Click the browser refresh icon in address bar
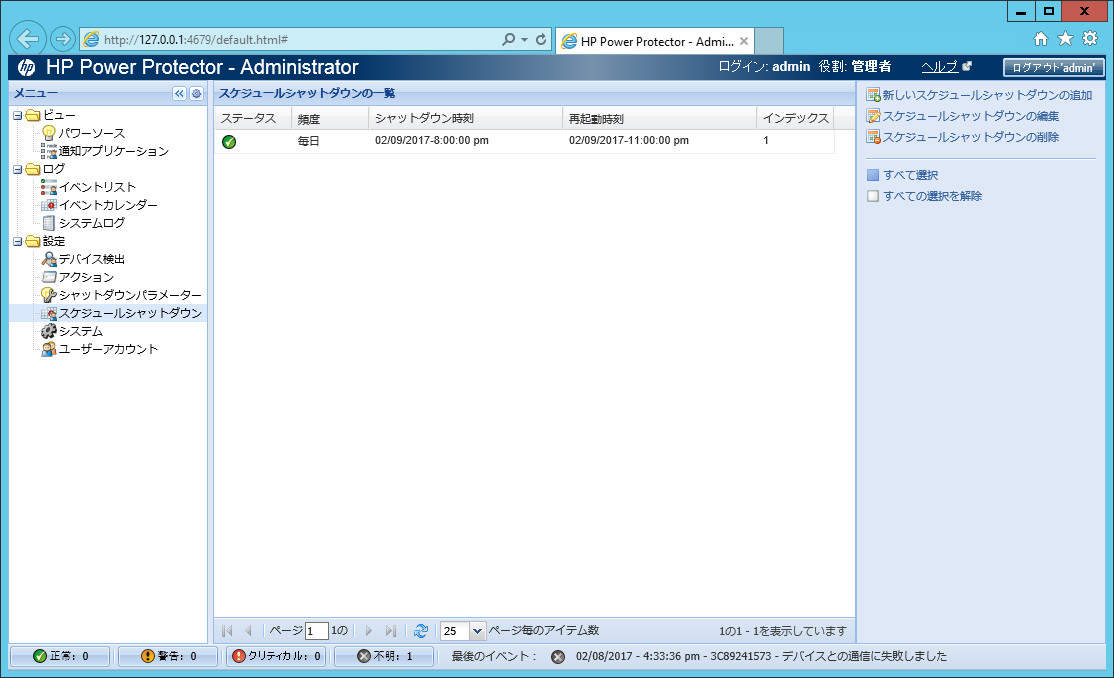Screen dimensions: 1114x678 tap(541, 40)
